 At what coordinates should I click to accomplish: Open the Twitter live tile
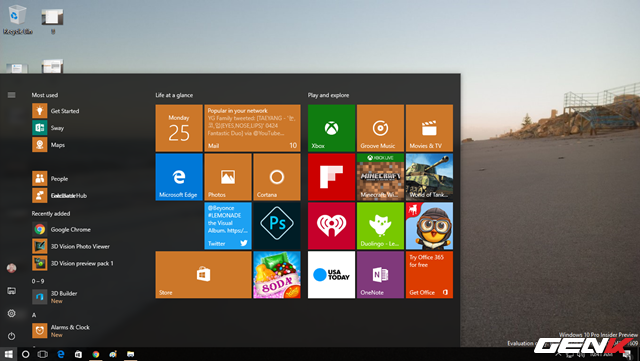pos(228,226)
